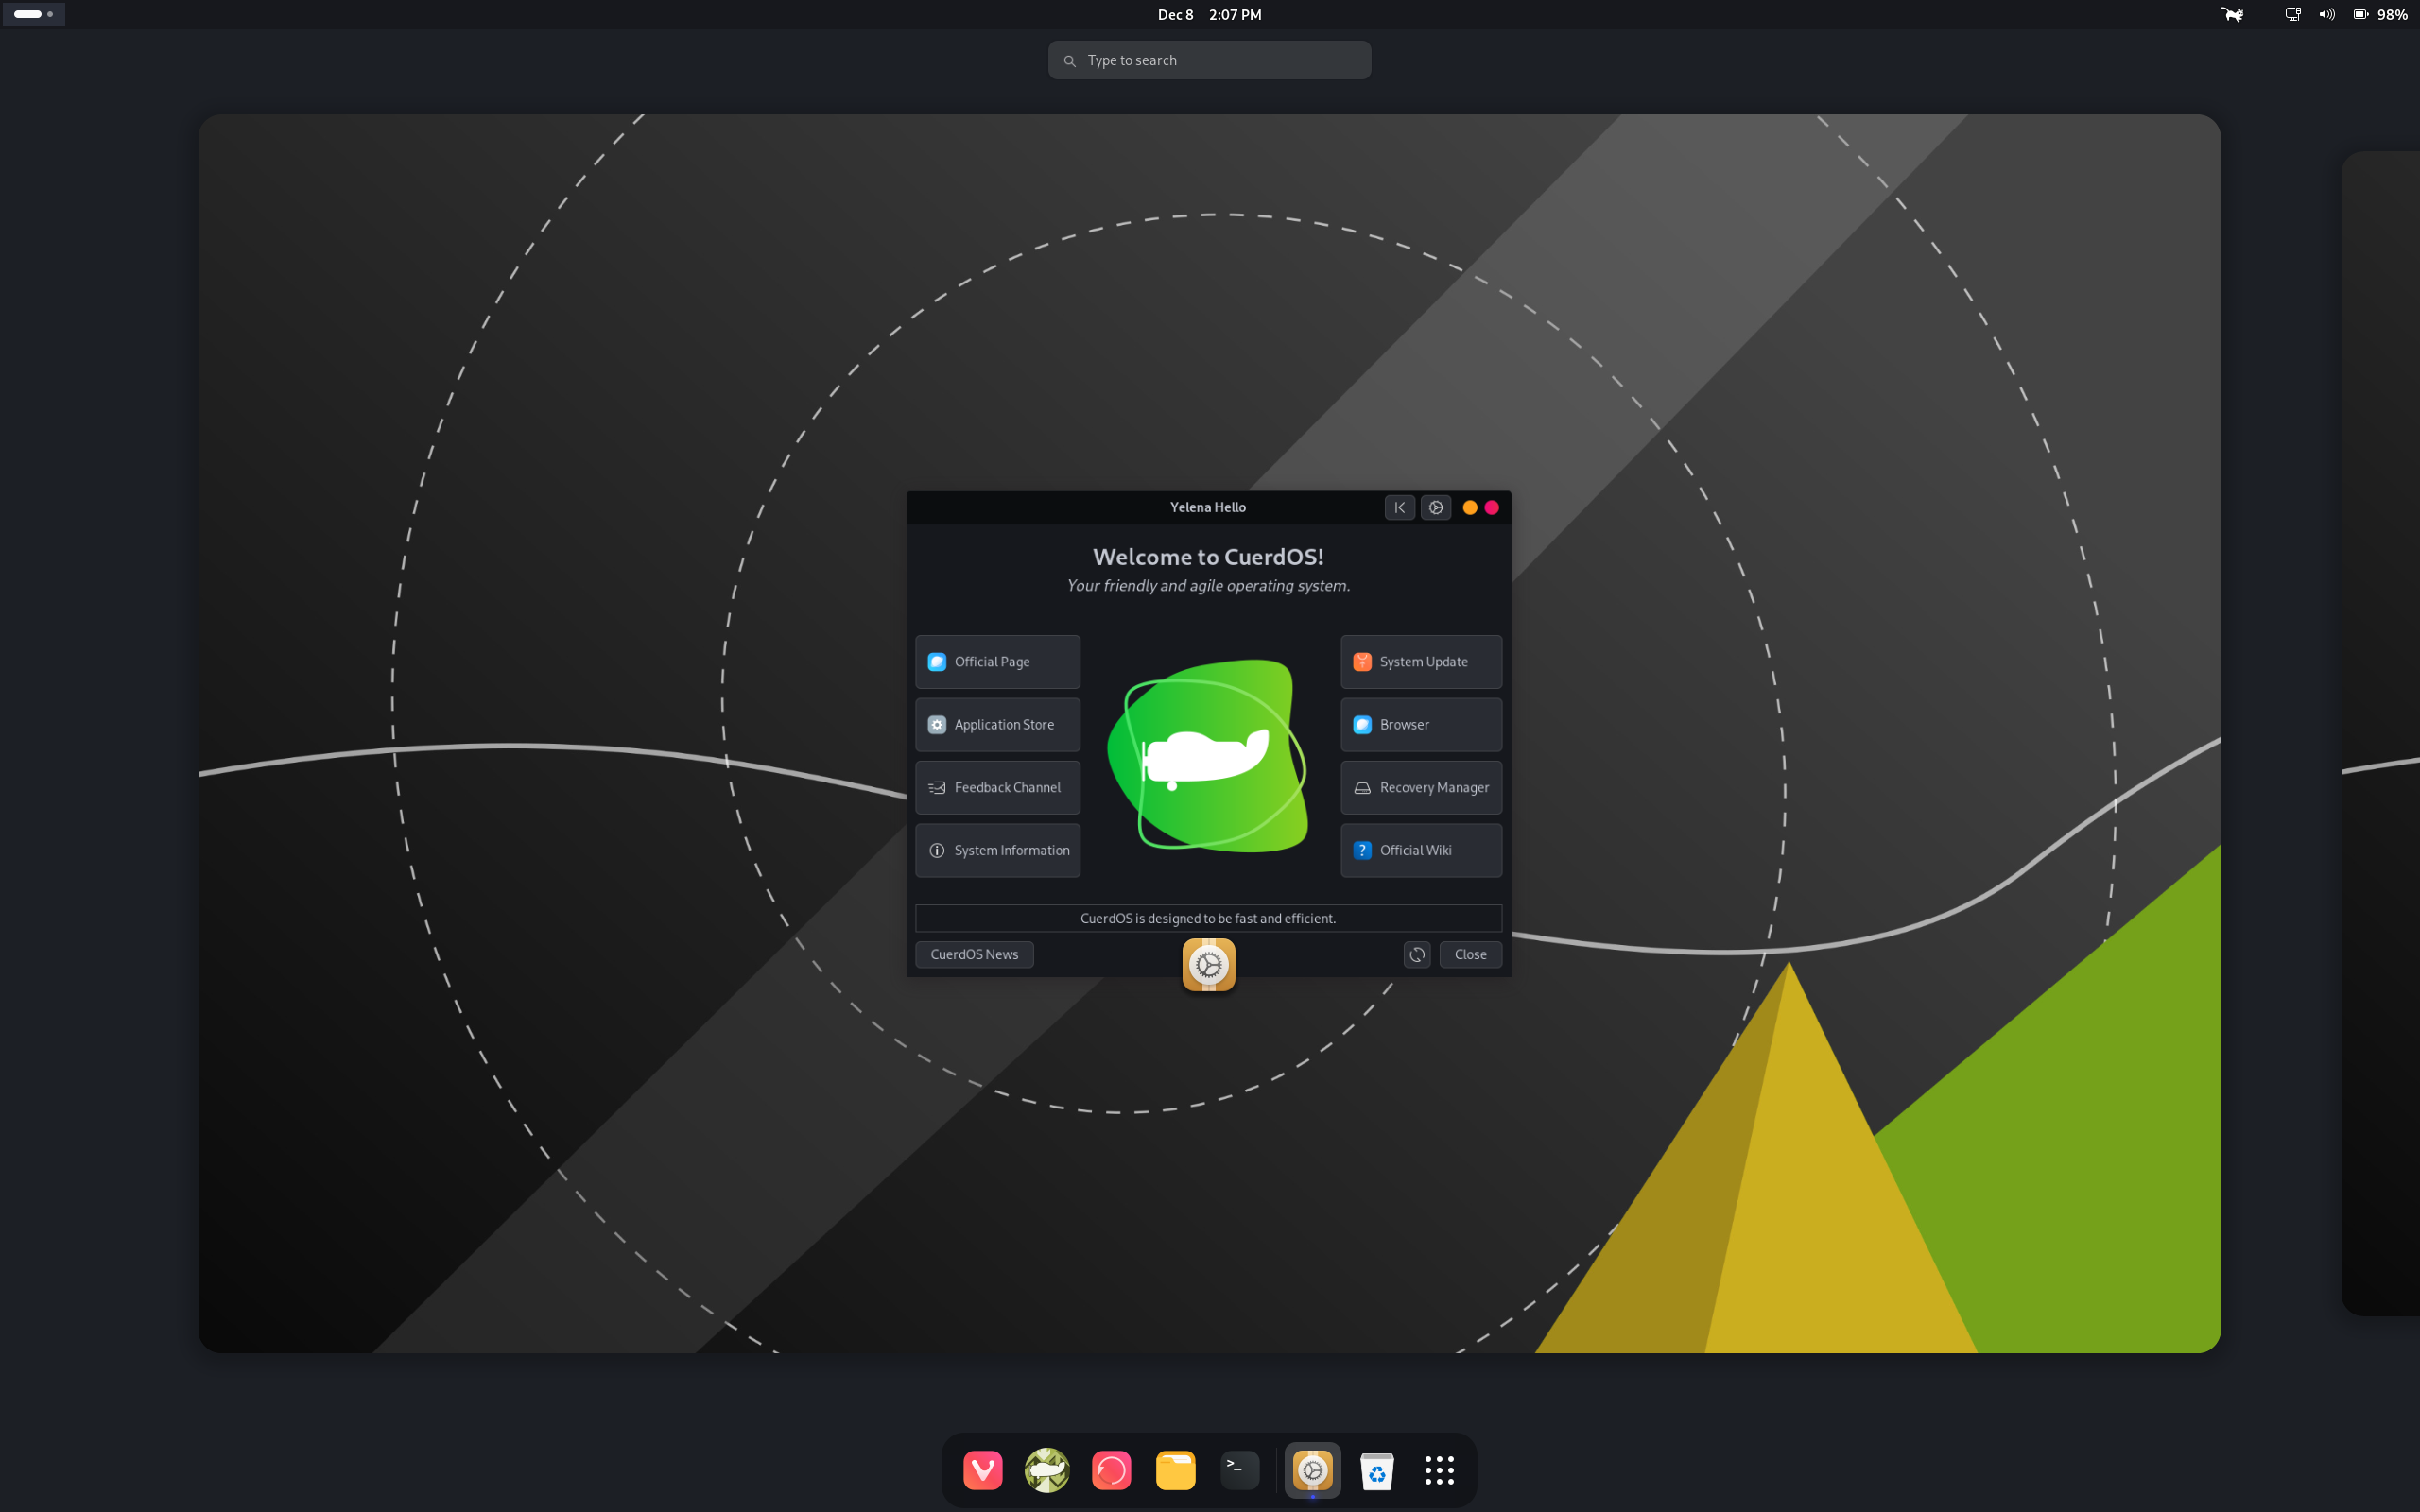
Task: Switch to the adjacent workspace thumbnail
Action: pos(2380,733)
